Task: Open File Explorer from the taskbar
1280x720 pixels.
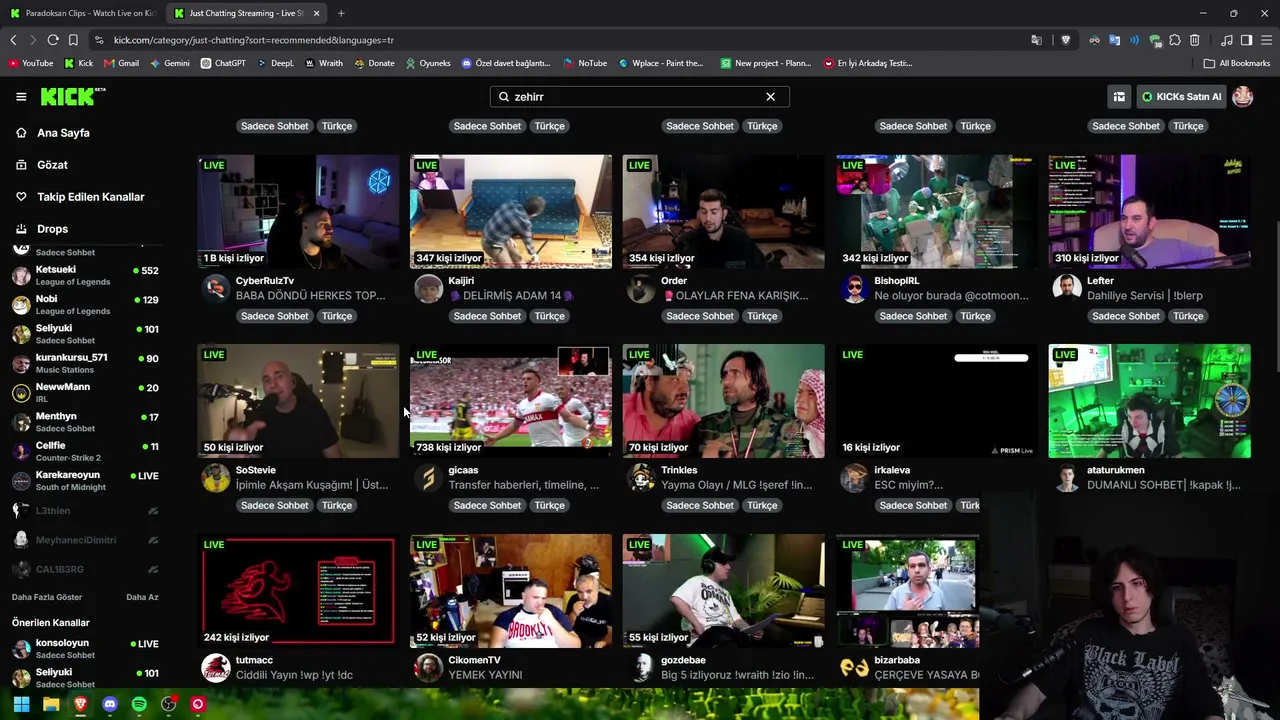Action: coord(51,705)
